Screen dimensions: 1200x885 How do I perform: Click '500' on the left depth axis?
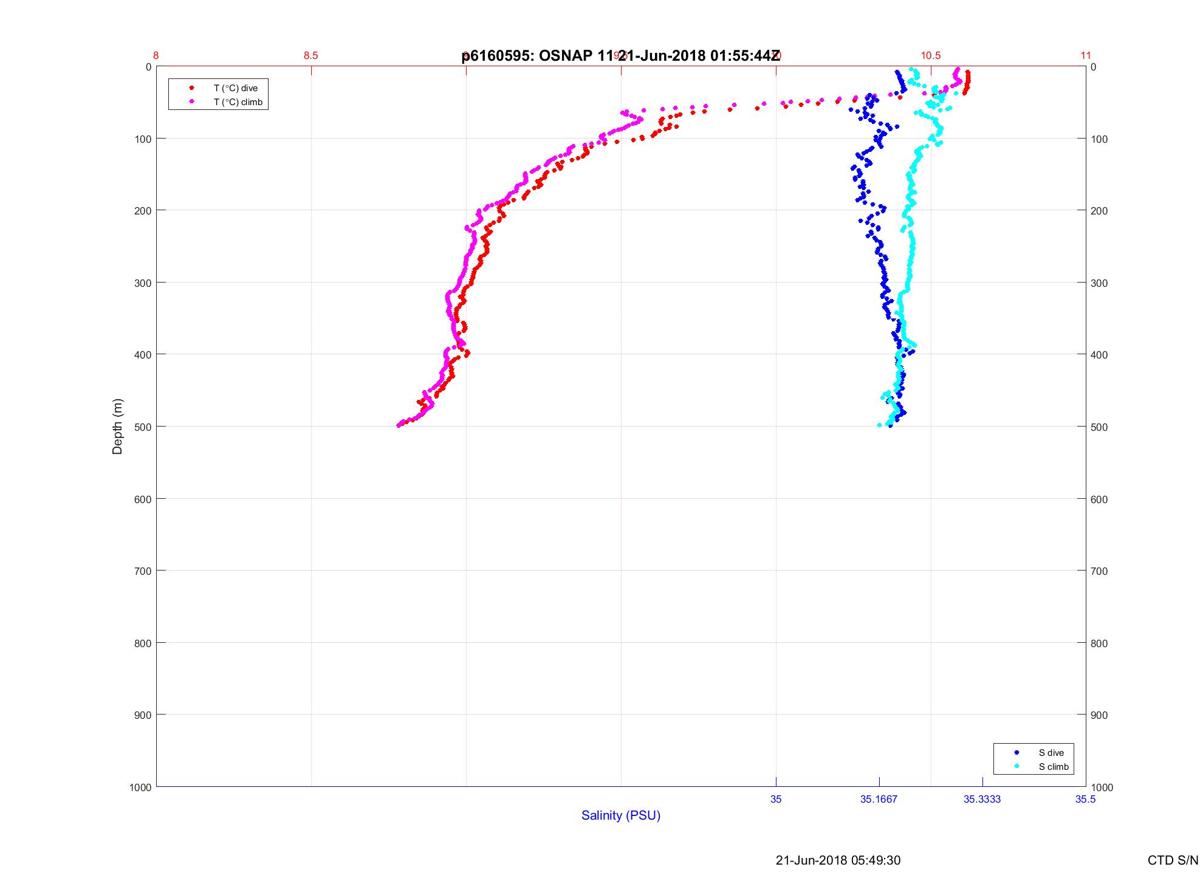(143, 427)
